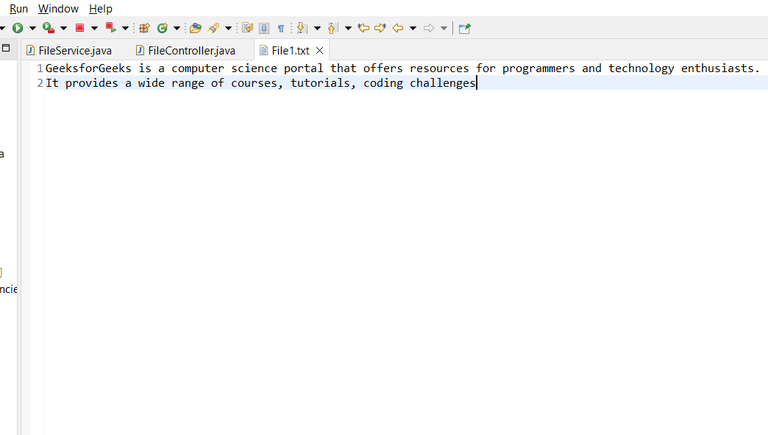768x435 pixels.
Task: Toggle Word Wrap toolbar icon
Action: pos(247,28)
